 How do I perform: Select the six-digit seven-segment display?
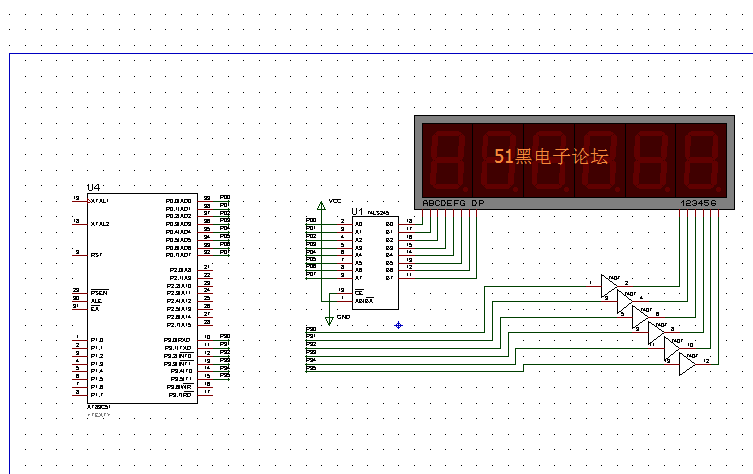(574, 162)
